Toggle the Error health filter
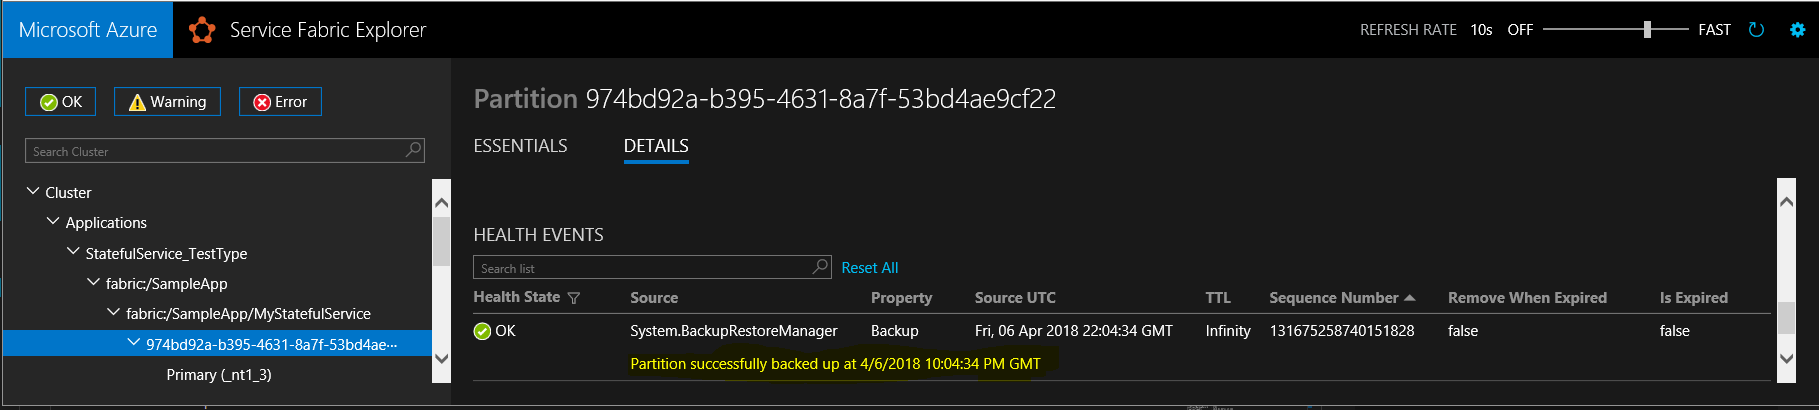Screen dimensions: 1819x410 tap(280, 102)
